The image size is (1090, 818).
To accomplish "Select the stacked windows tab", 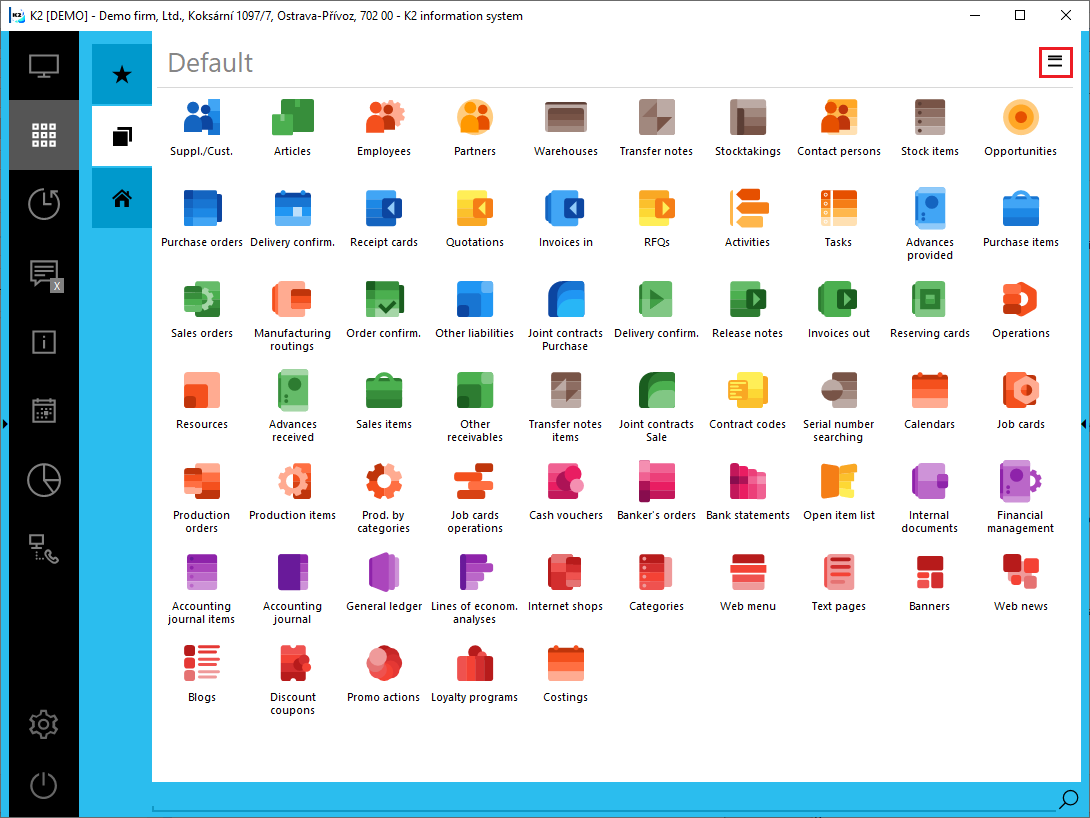I will [122, 136].
